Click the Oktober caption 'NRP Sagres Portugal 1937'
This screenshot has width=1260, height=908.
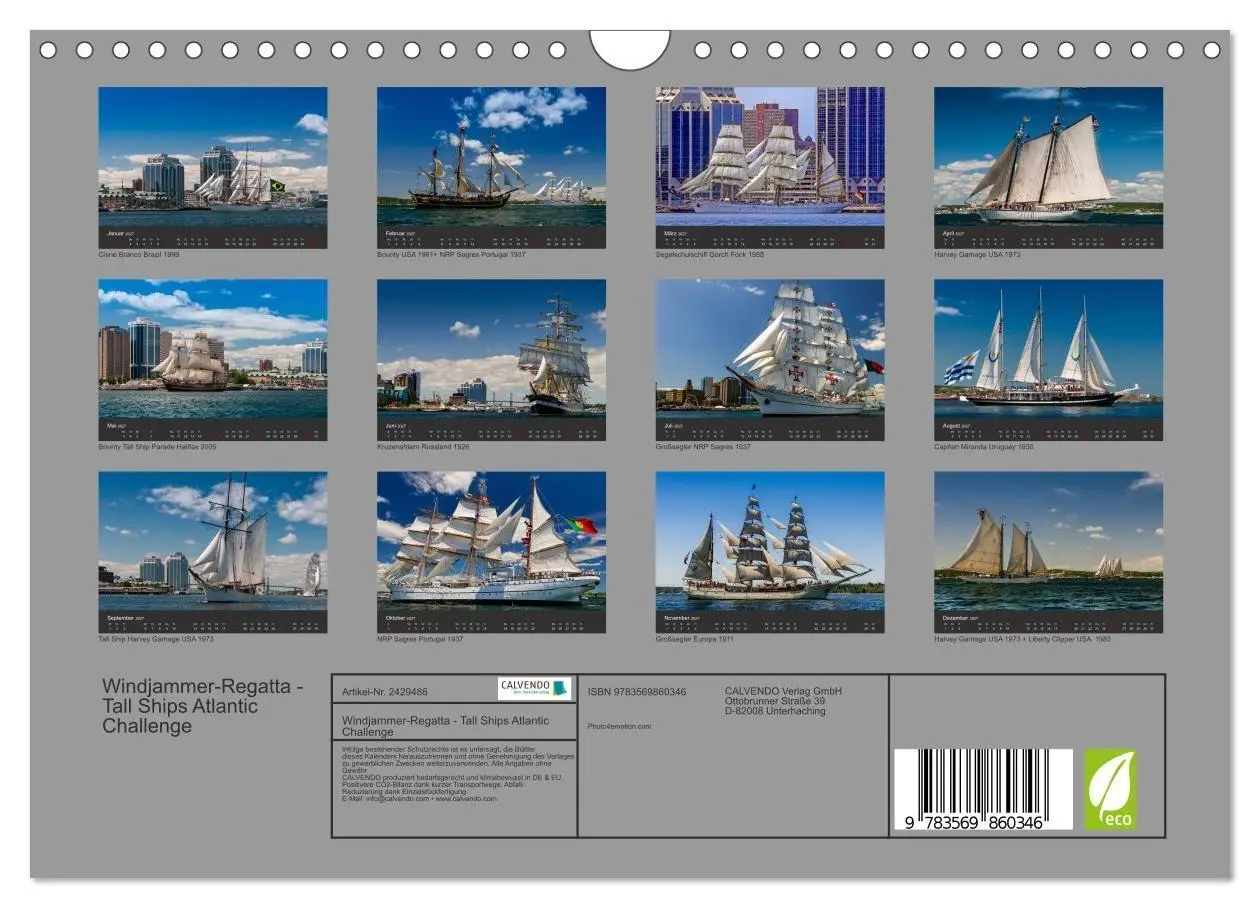coord(420,639)
